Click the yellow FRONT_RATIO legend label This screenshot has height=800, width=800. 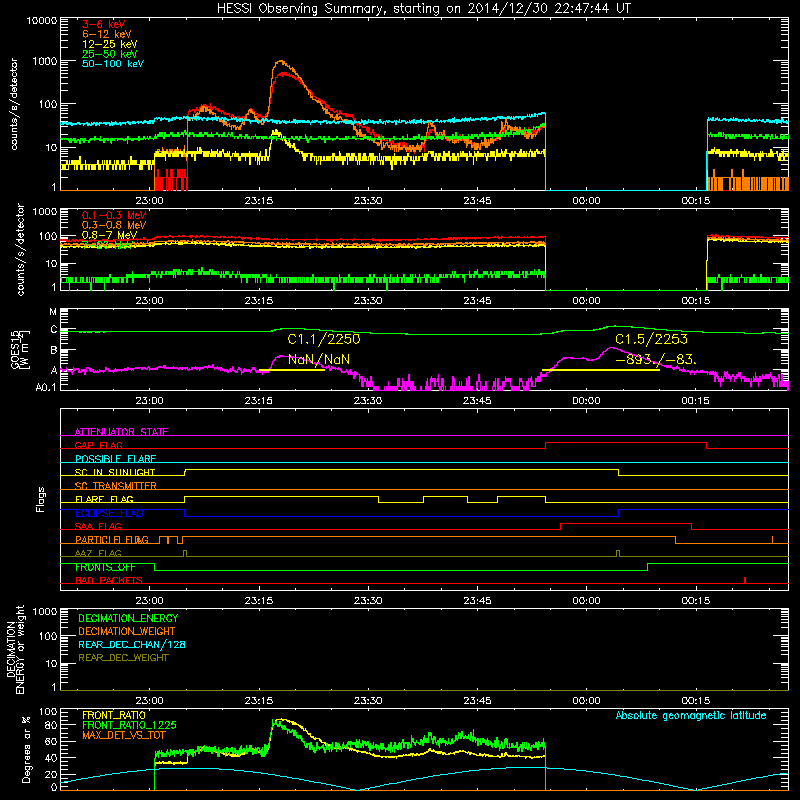point(114,715)
